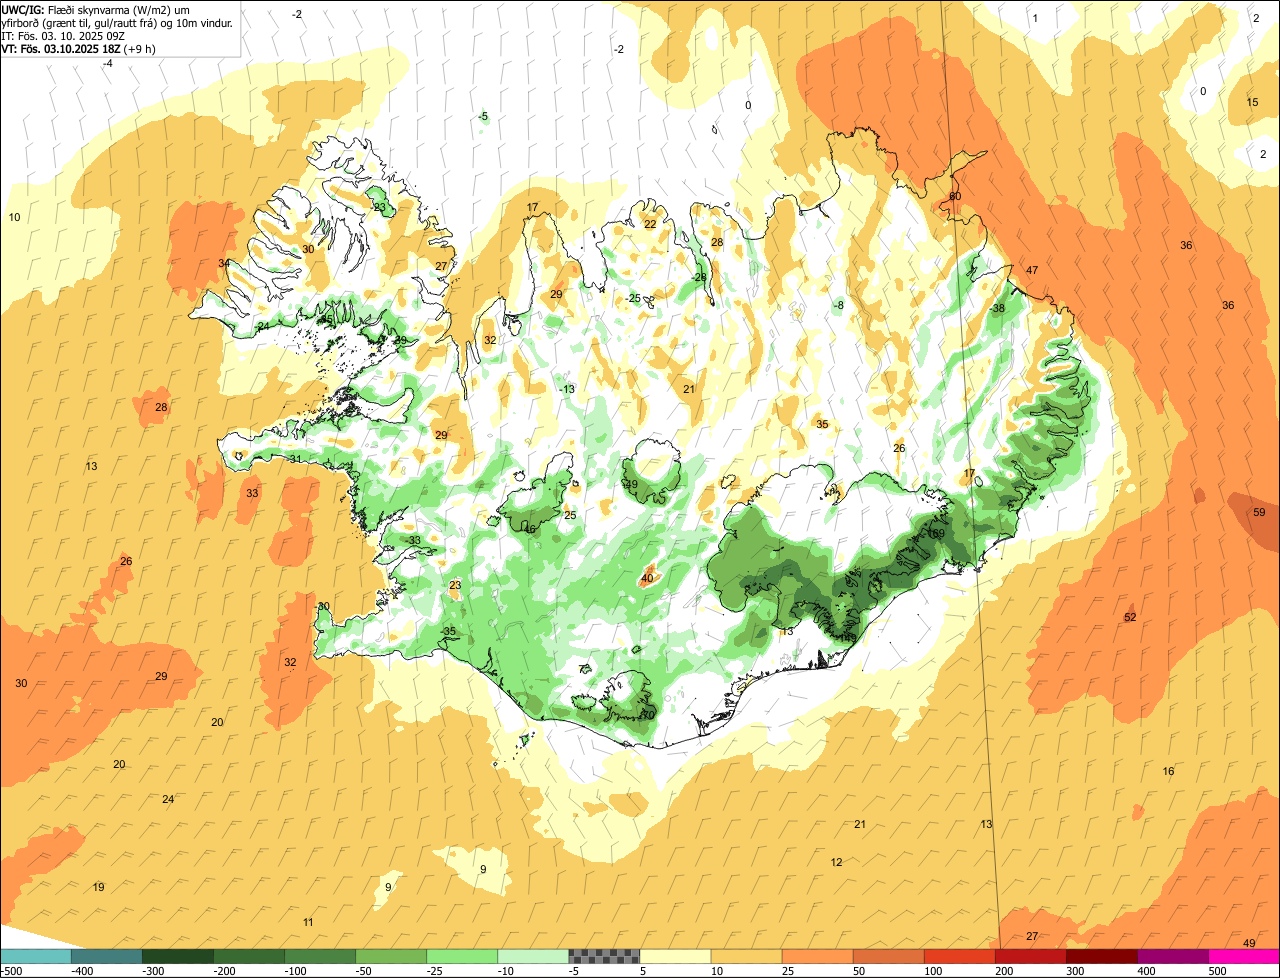Viewport: 1280px width, 978px height.
Task: Click the '23' value in southwest Iceland
Action: [x=455, y=585]
